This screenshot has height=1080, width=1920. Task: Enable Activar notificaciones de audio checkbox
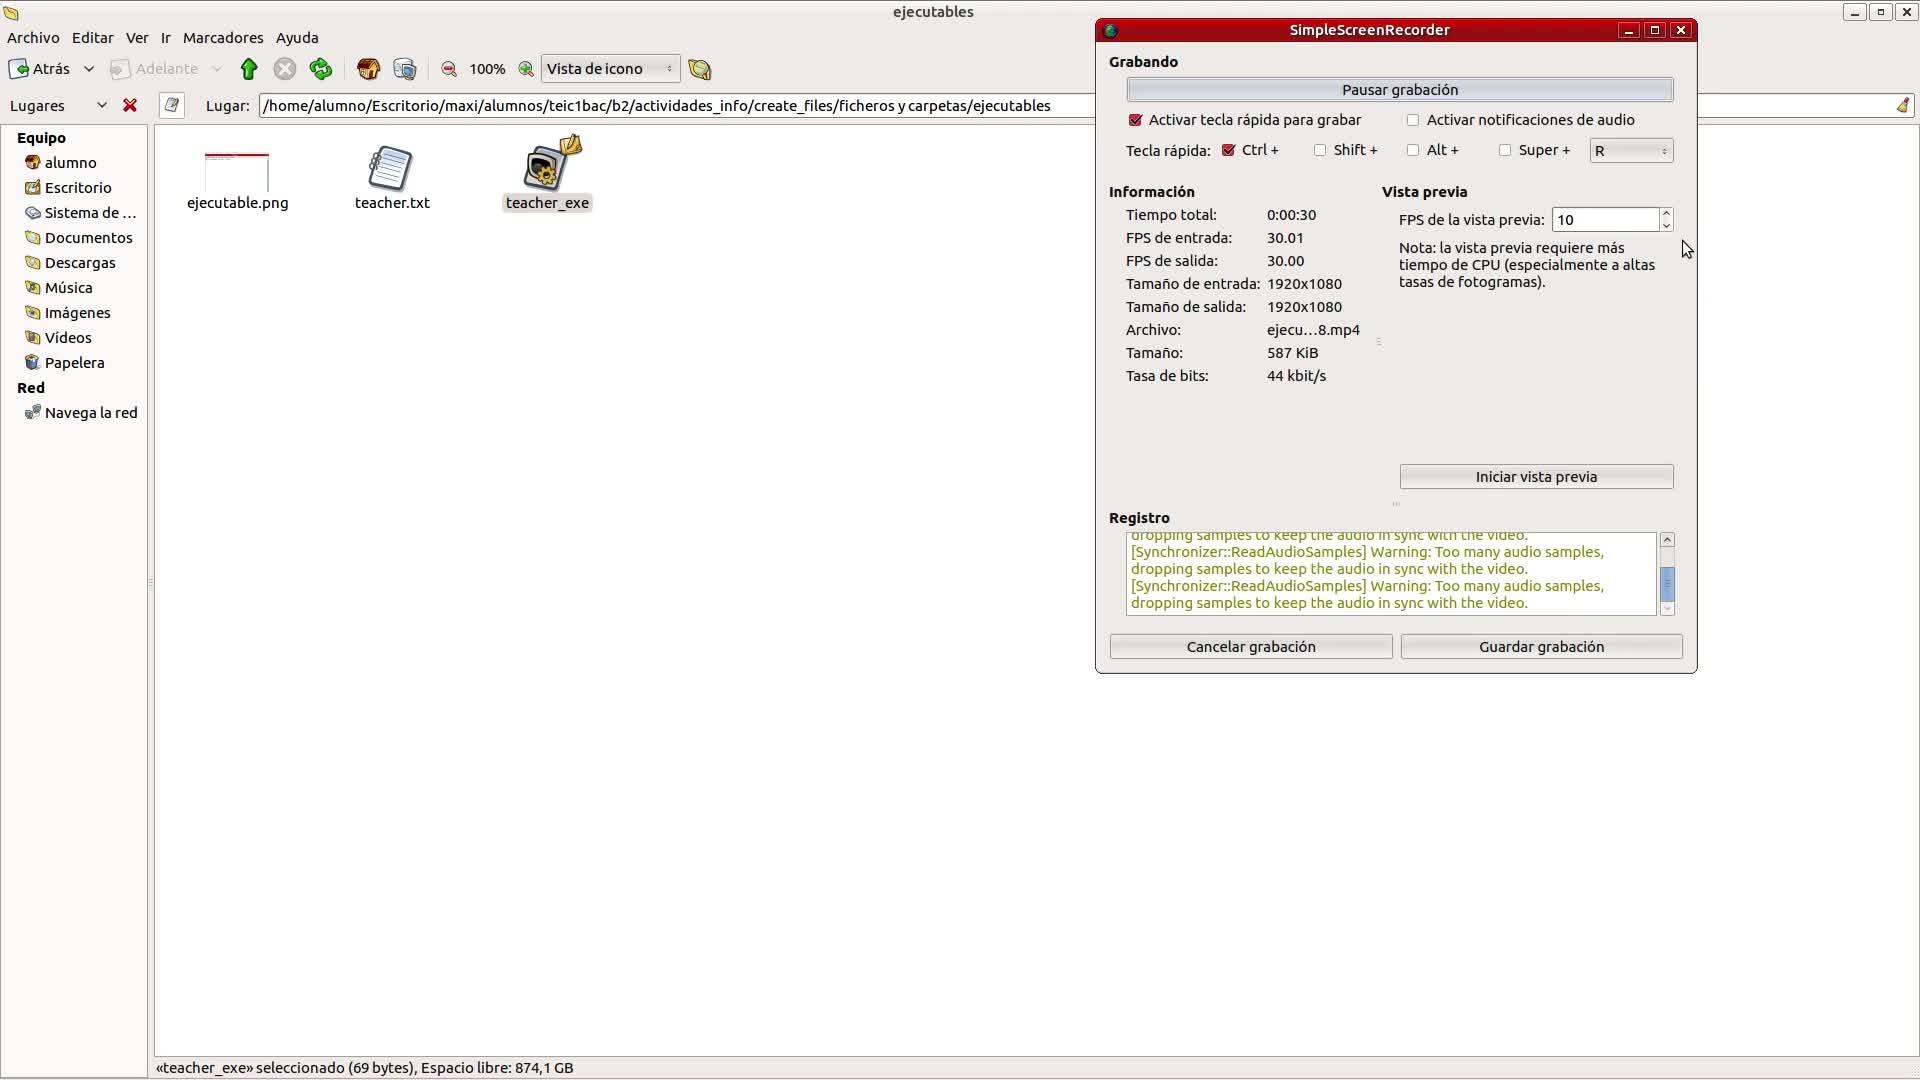pos(1413,120)
